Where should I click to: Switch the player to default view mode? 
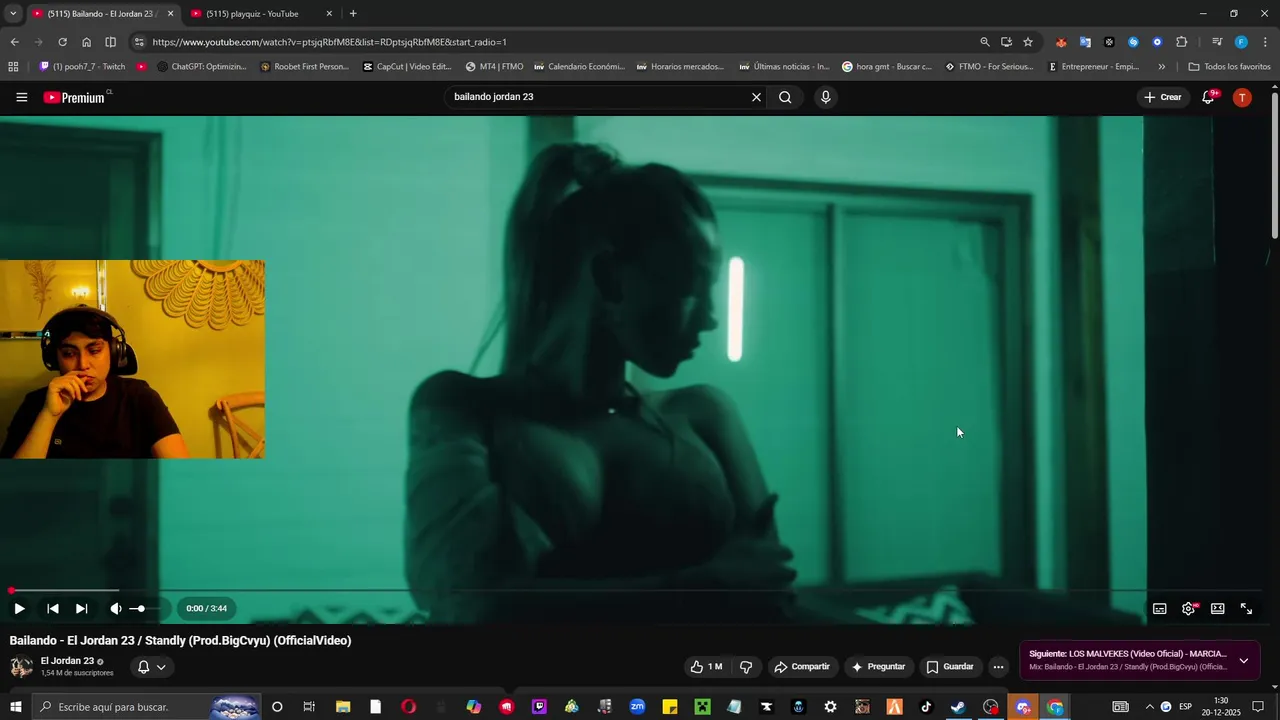click(1218, 608)
